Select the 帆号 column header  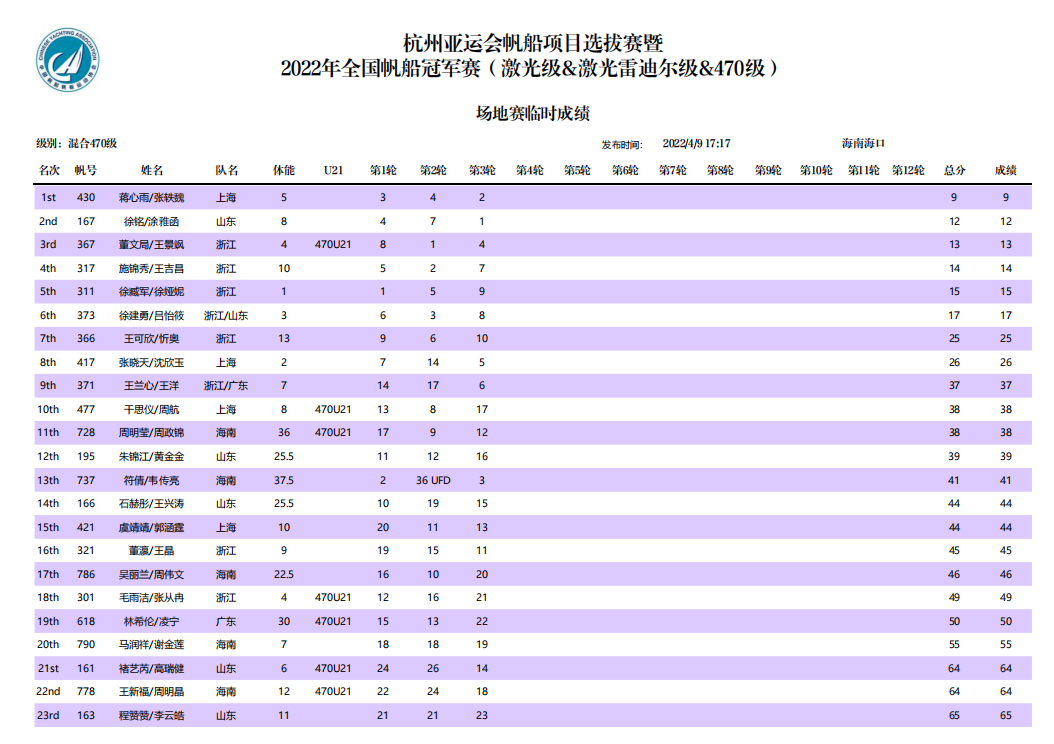pos(86,171)
